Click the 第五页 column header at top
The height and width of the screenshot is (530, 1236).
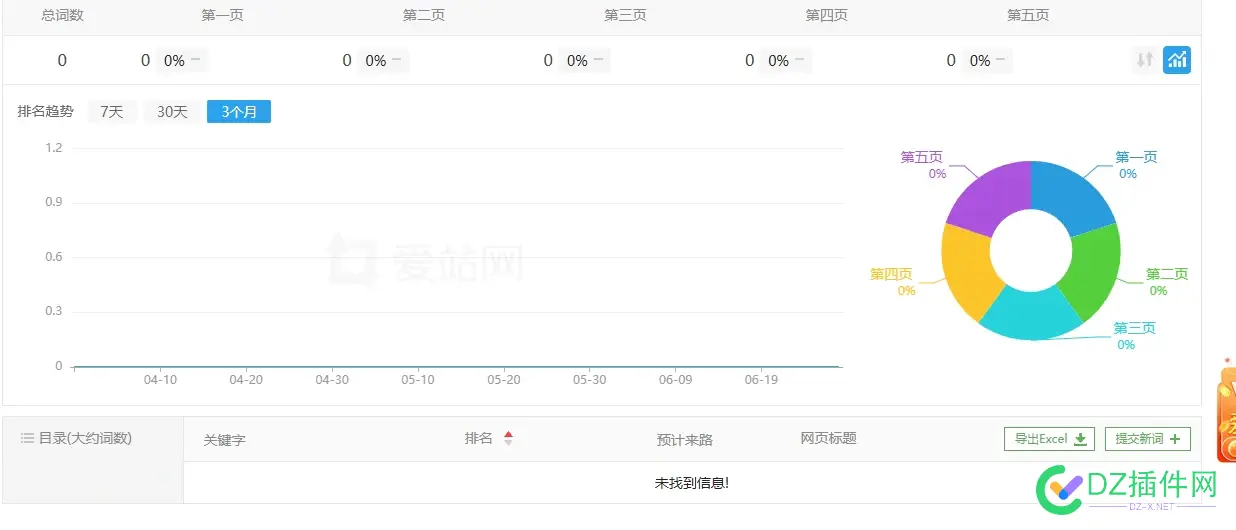(1028, 15)
